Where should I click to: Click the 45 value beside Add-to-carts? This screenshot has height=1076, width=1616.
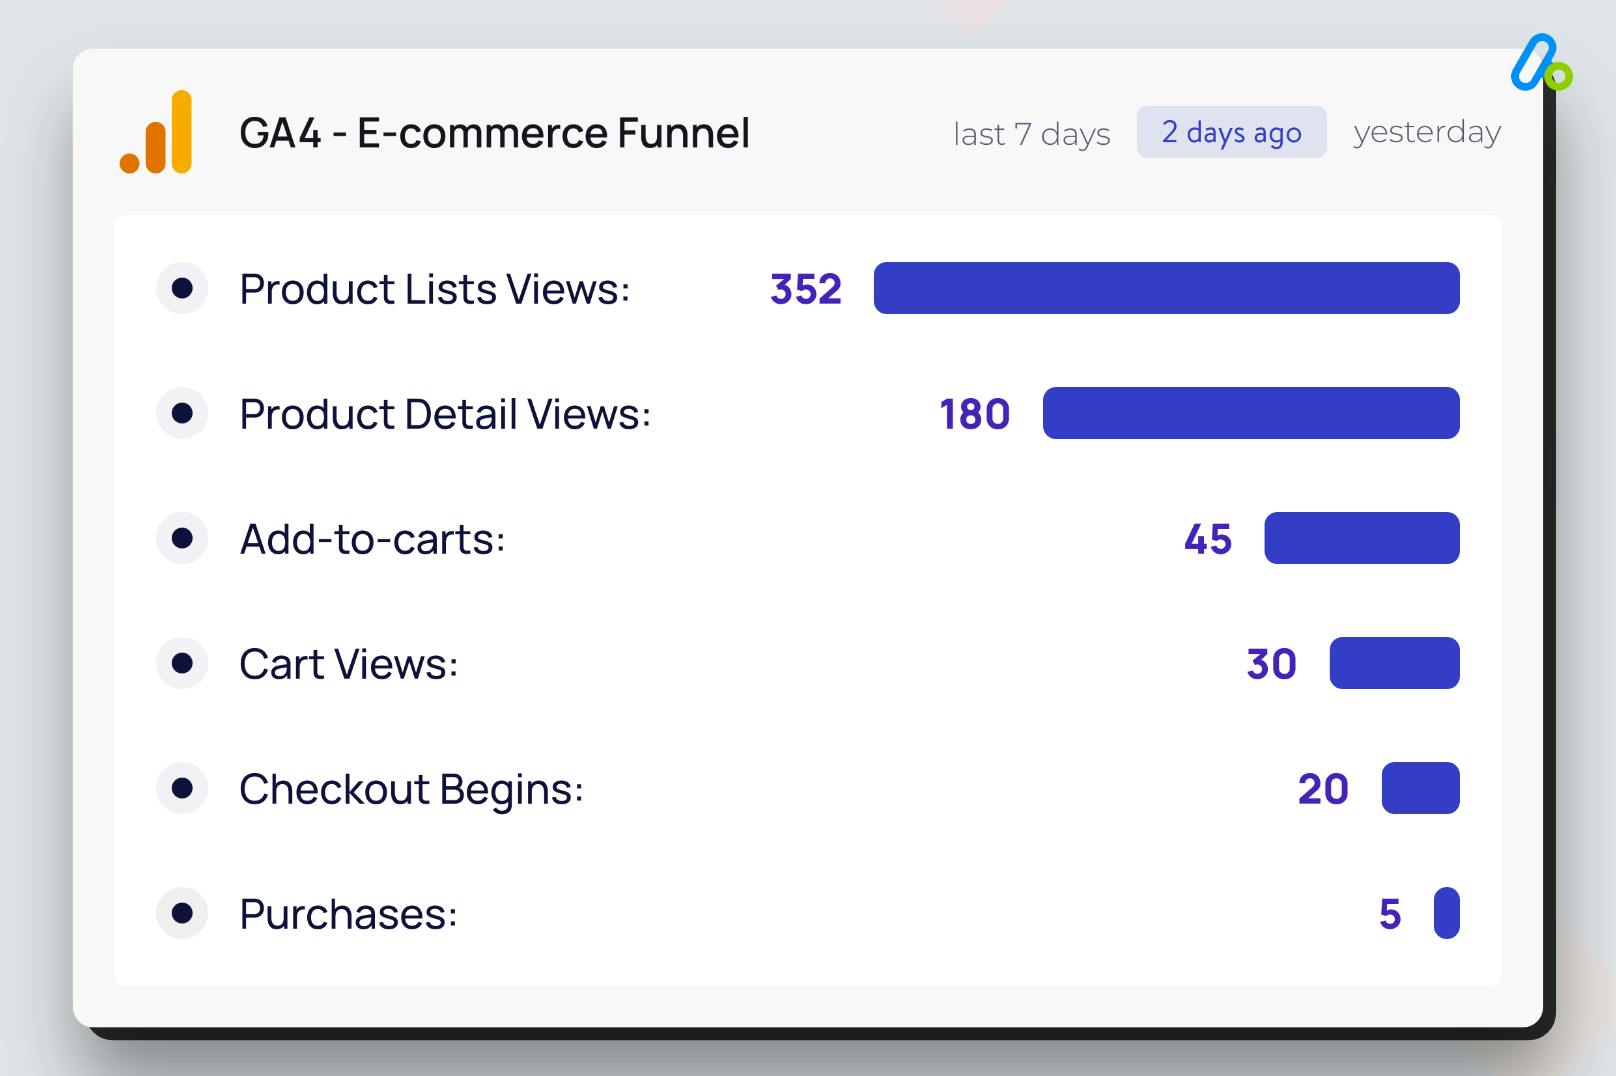click(1206, 539)
